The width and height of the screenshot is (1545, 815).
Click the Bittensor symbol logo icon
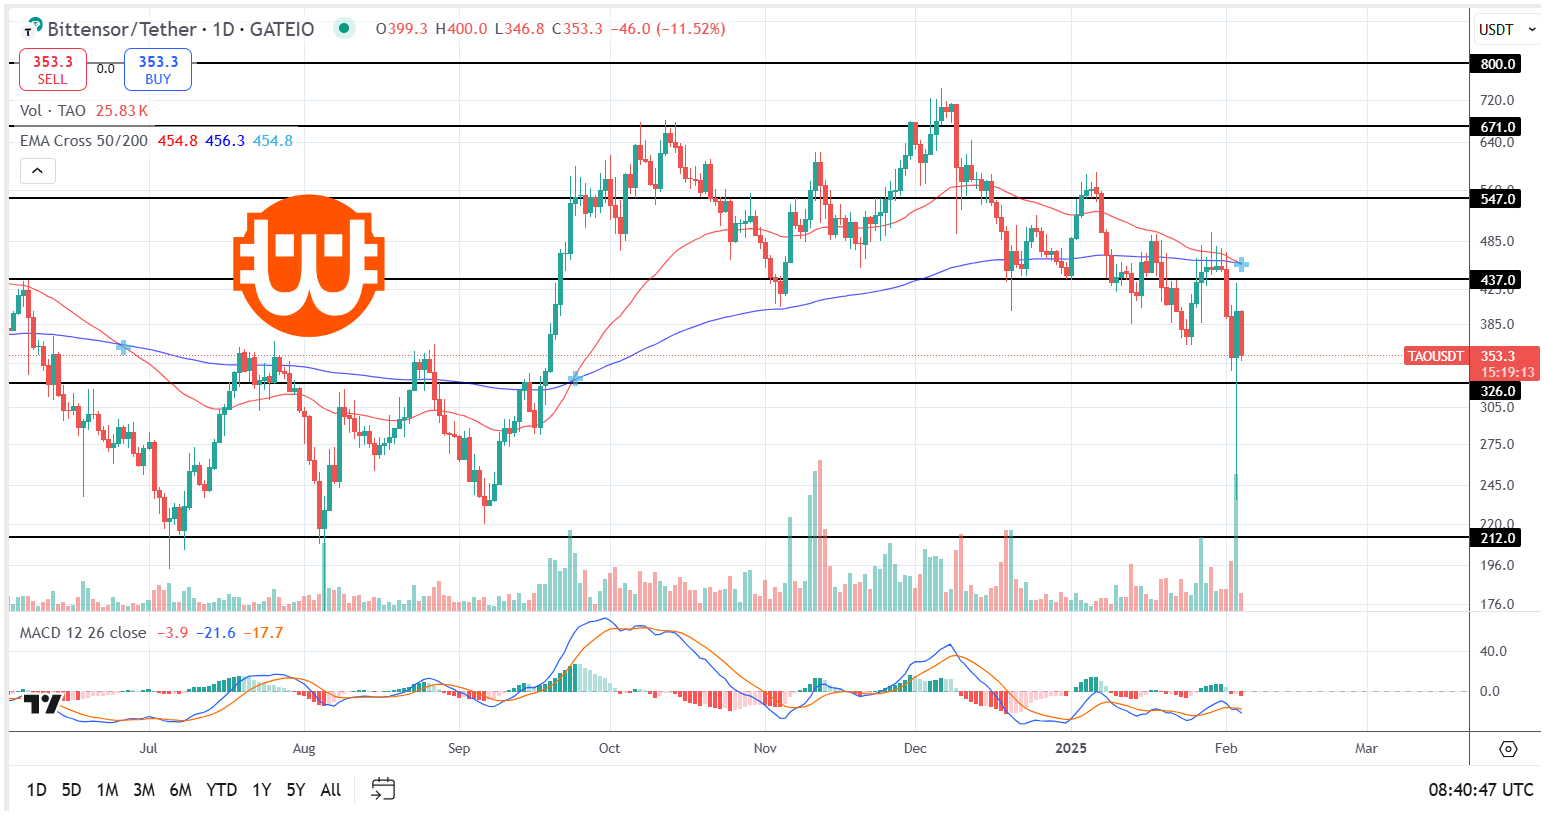pos(33,28)
